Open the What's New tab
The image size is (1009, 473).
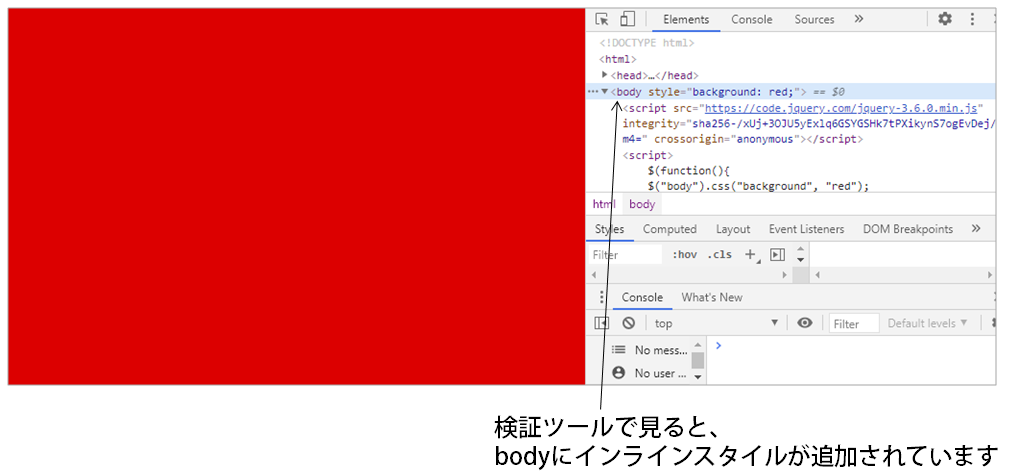pos(712,297)
